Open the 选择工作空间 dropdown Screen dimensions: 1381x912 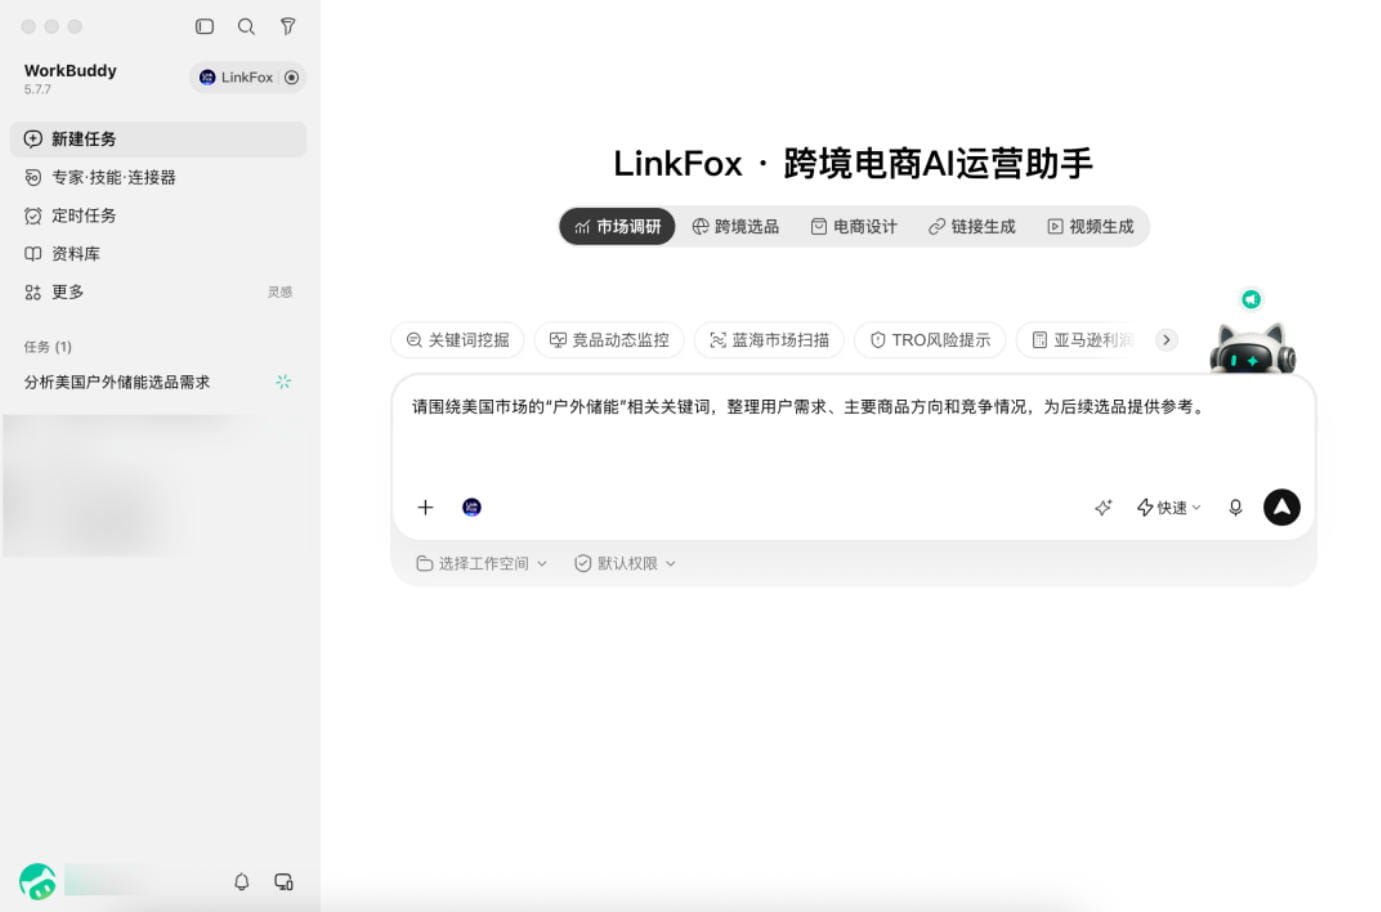click(x=482, y=563)
